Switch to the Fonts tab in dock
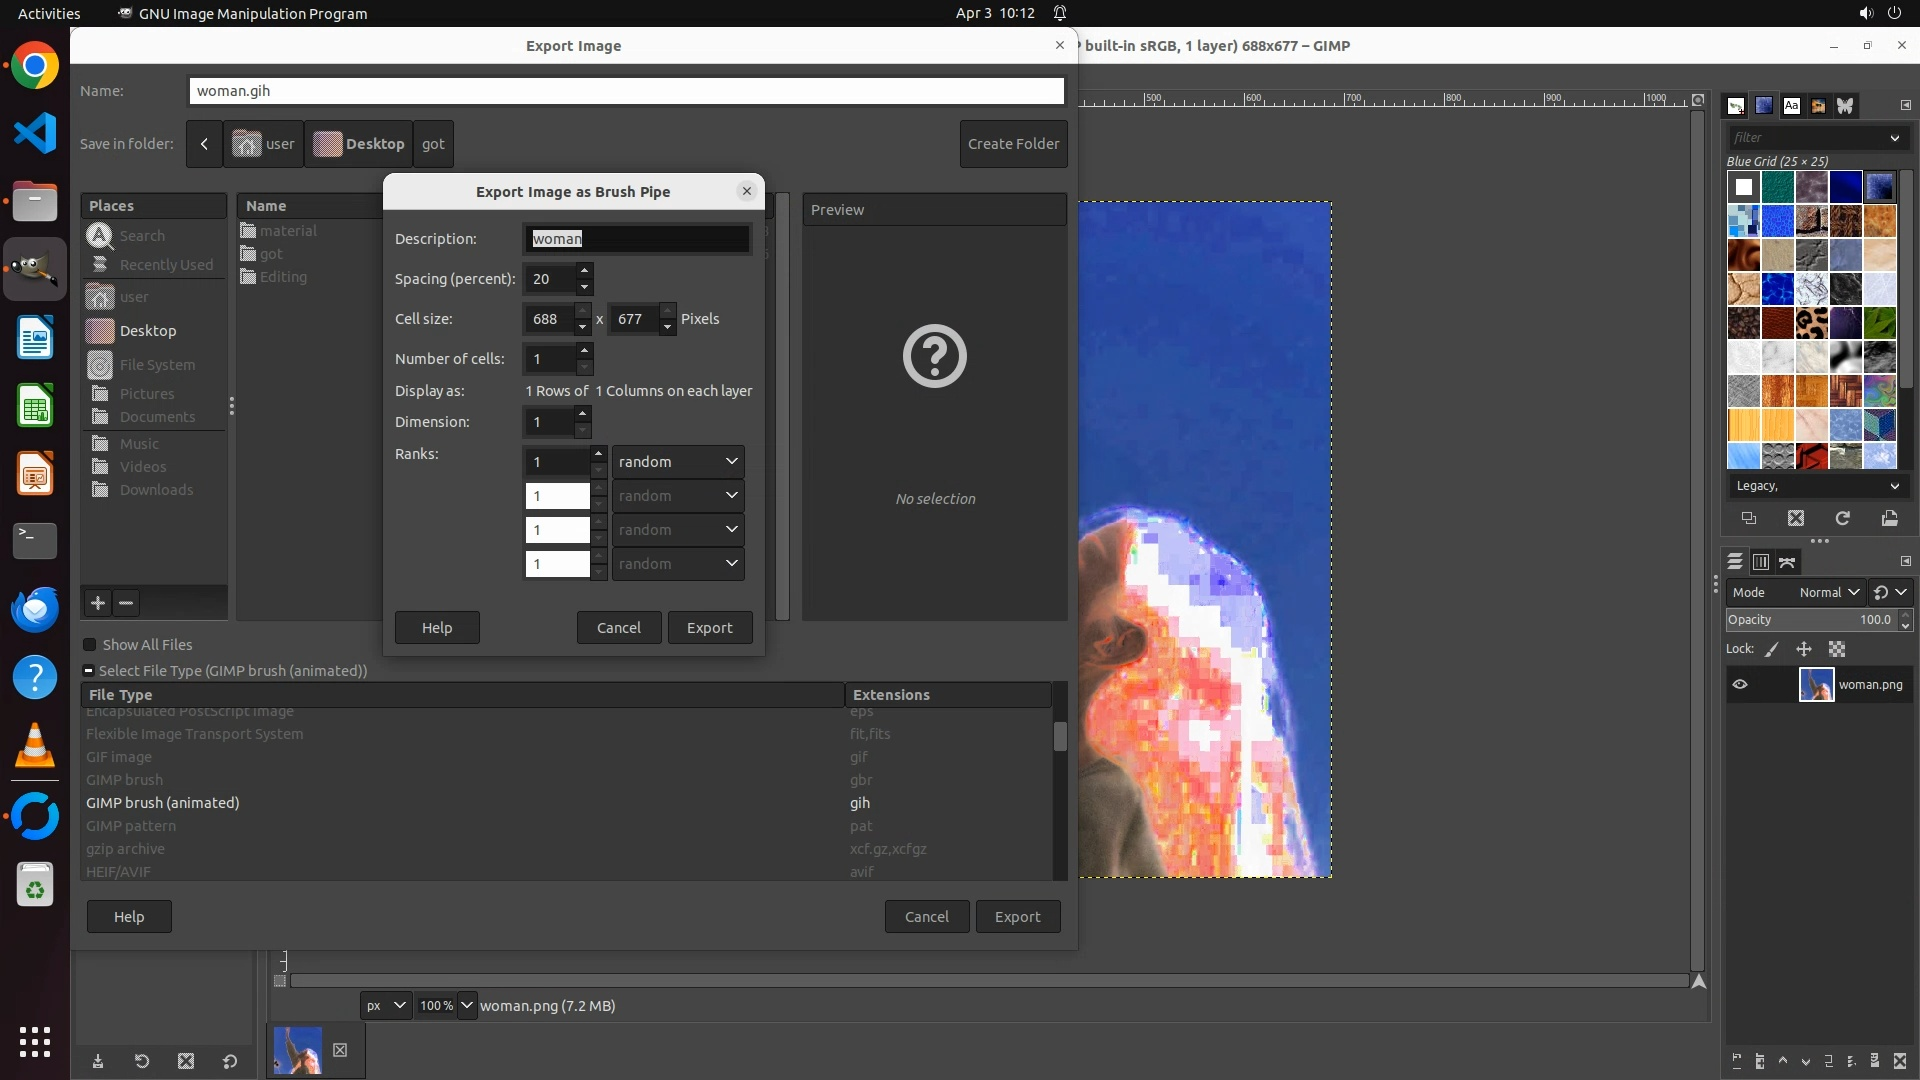Image resolution: width=1920 pixels, height=1080 pixels. click(x=1791, y=106)
